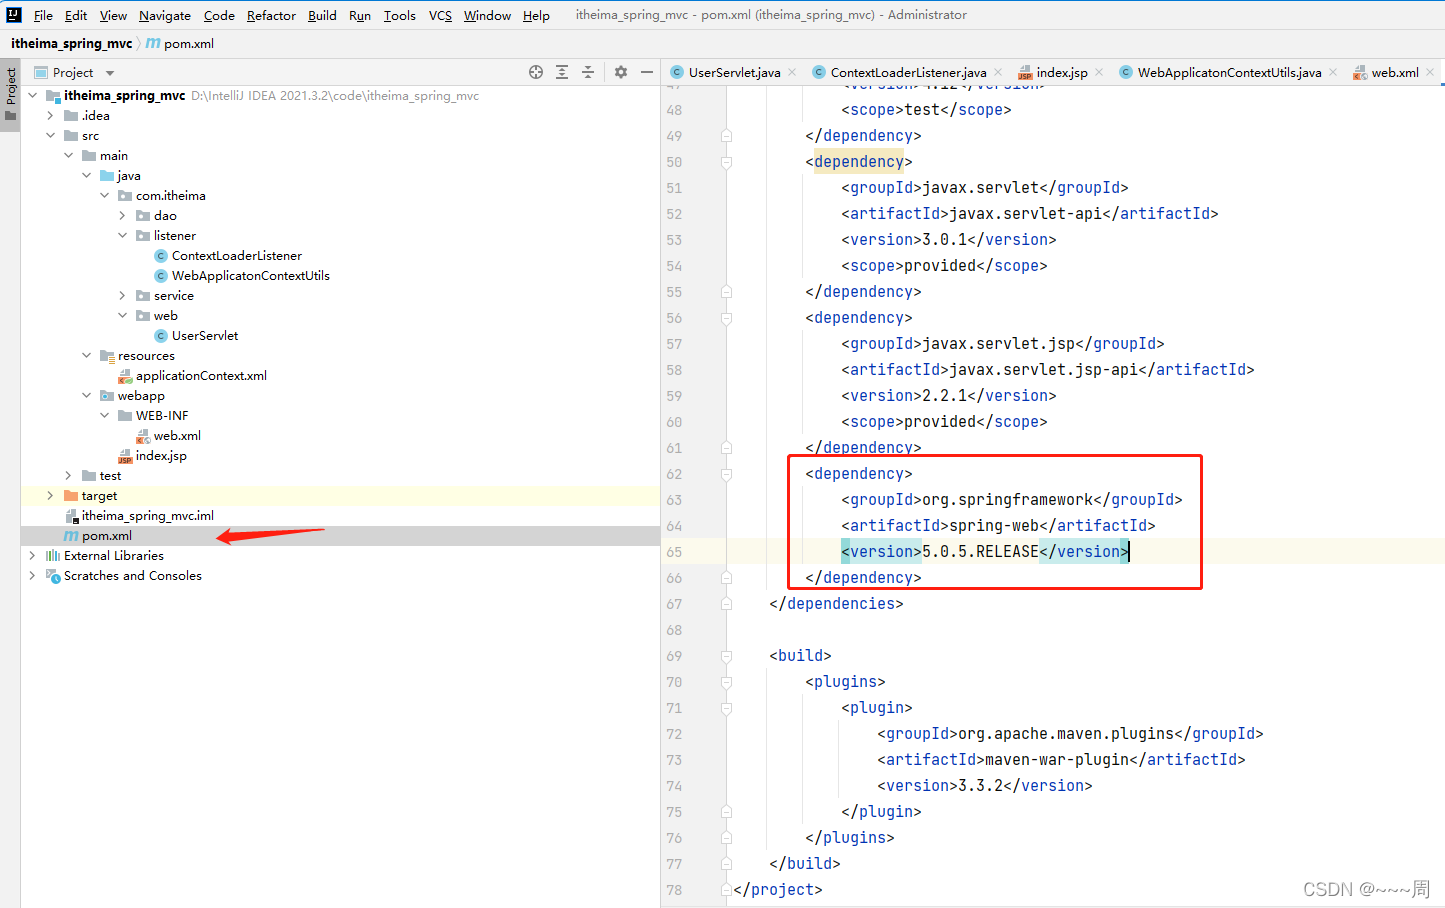Image resolution: width=1445 pixels, height=908 pixels.
Task: Expand the test folder
Action: pyautogui.click(x=68, y=475)
